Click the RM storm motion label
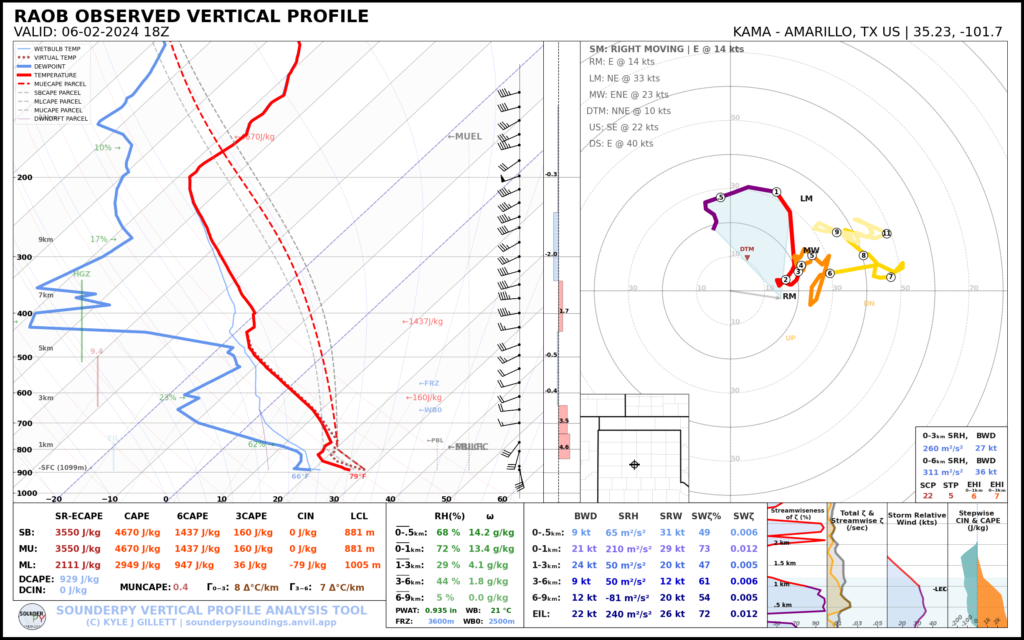 click(x=789, y=297)
